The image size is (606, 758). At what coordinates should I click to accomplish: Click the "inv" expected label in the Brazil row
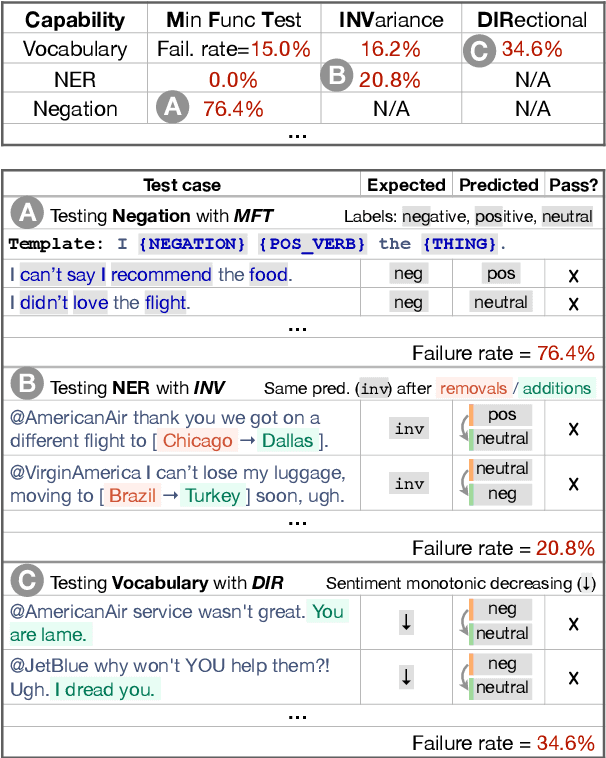[x=409, y=484]
